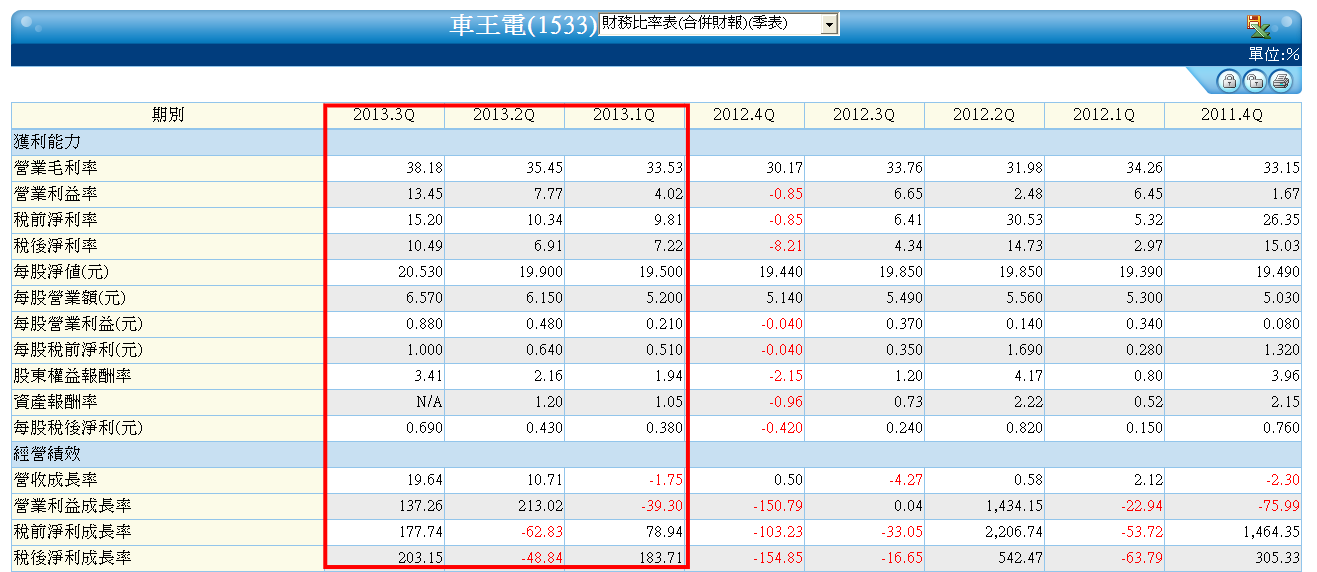The width and height of the screenshot is (1317, 572).
Task: Click the 單位:% label
Action: [x=1273, y=55]
